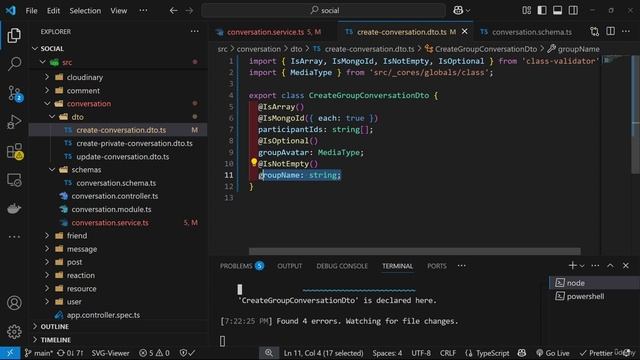Open the Edit menu
Viewport: 640px width, 360px height.
53,11
